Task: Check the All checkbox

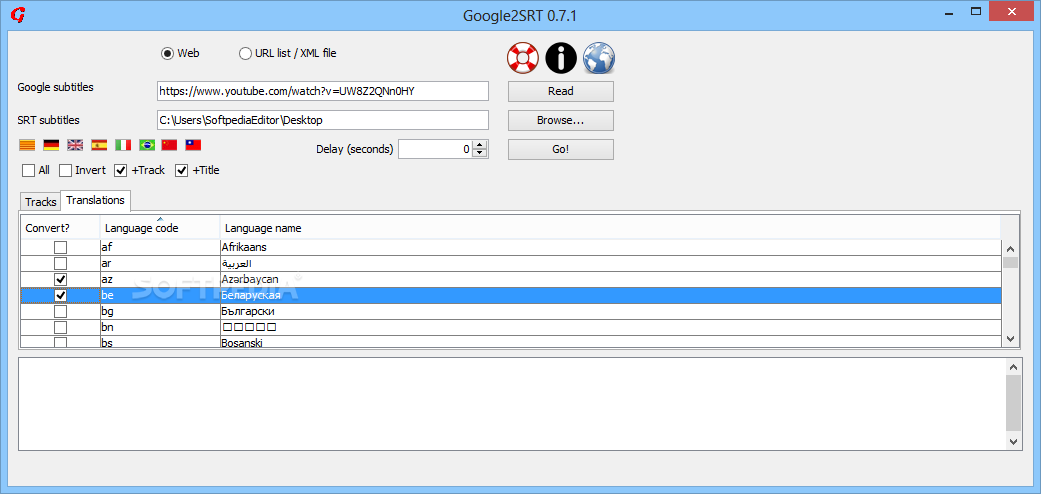Action: (x=29, y=171)
